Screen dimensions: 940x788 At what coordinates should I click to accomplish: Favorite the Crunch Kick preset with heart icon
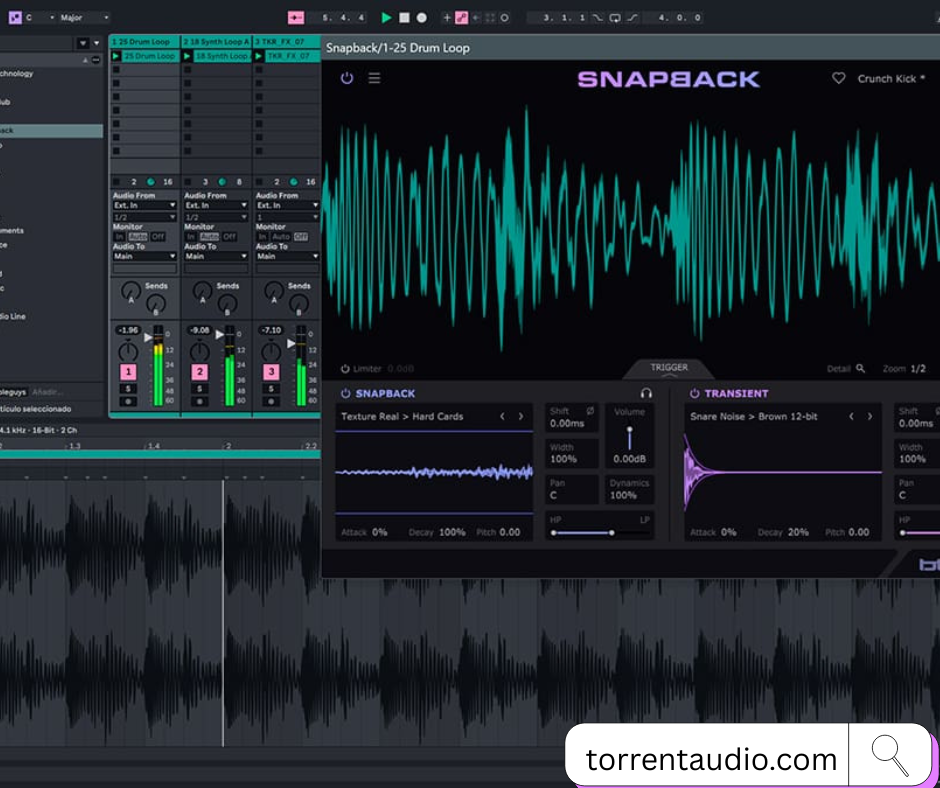coord(839,78)
